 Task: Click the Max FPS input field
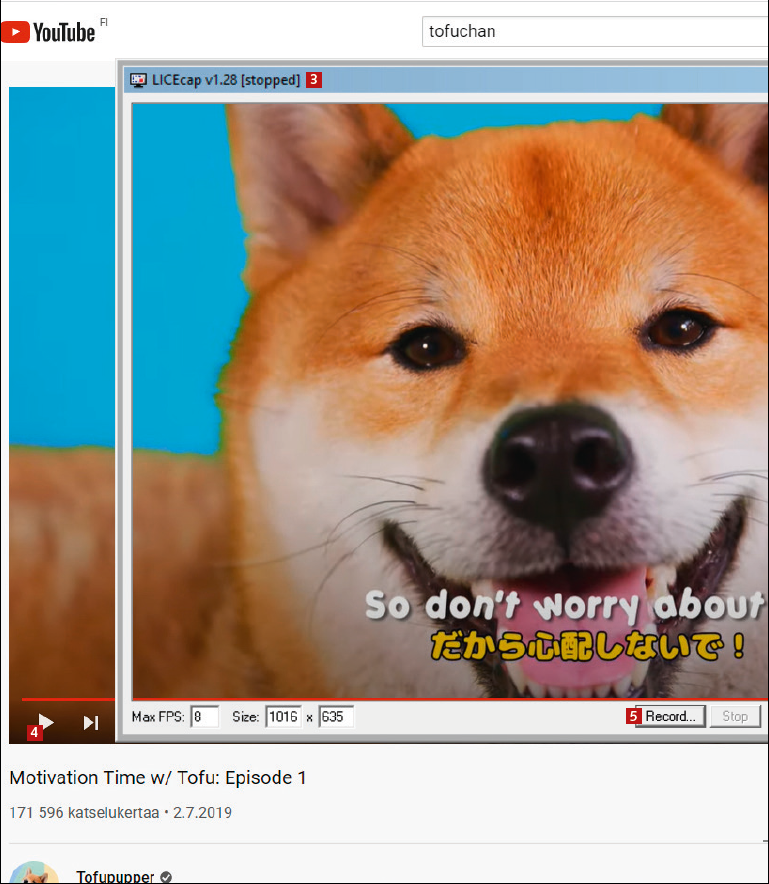(204, 717)
